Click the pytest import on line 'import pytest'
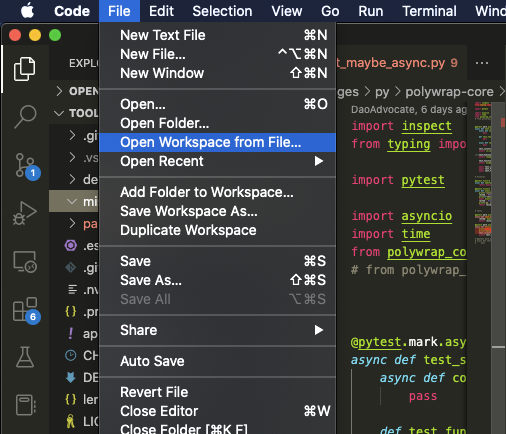The height and width of the screenshot is (434, 506). [x=423, y=180]
